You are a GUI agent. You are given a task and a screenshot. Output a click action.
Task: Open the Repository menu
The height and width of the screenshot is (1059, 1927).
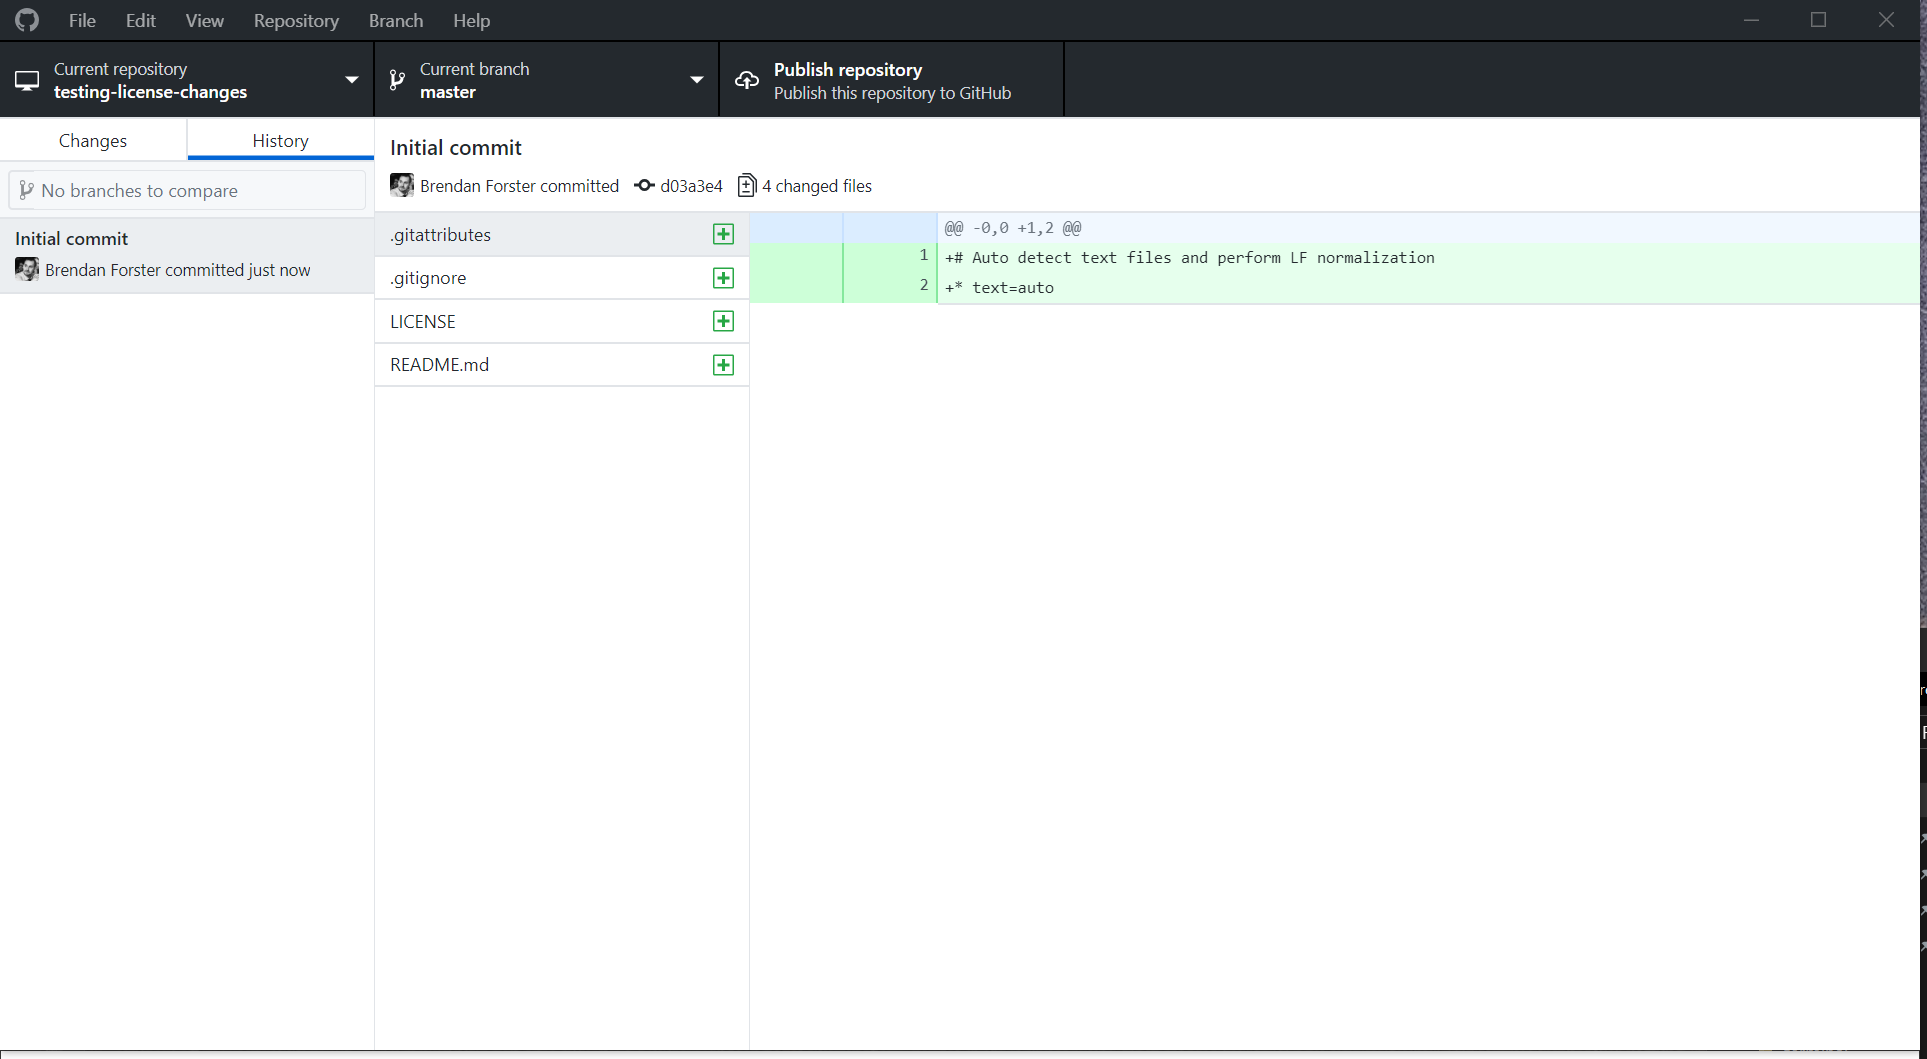(295, 20)
